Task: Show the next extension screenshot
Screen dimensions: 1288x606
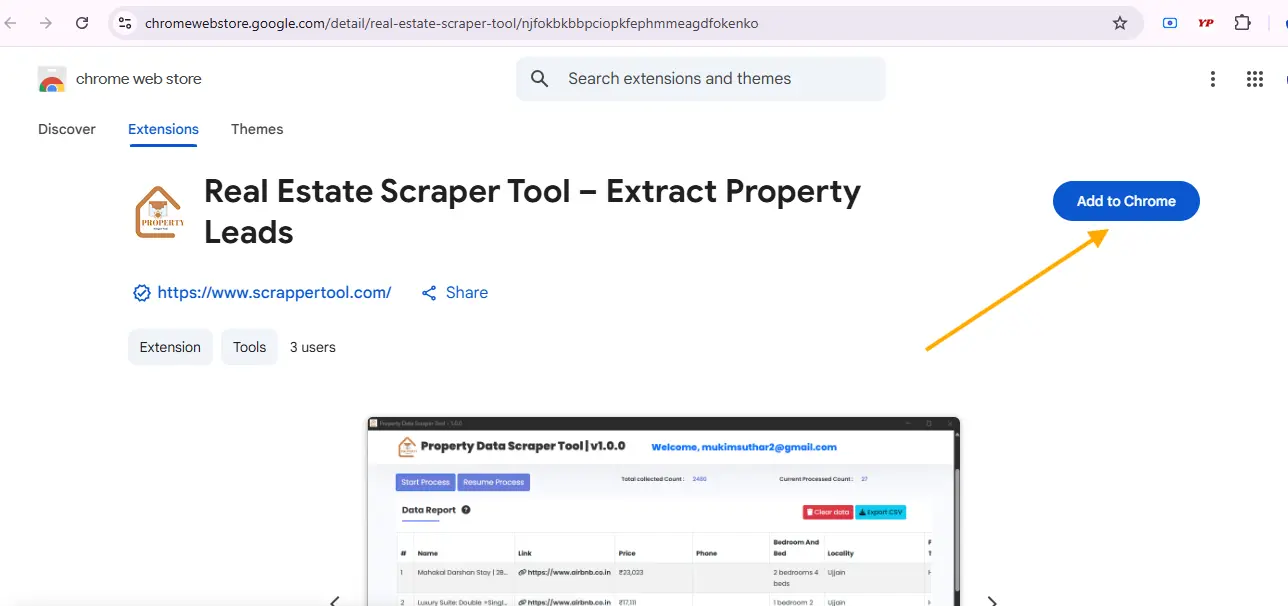Action: 991,600
